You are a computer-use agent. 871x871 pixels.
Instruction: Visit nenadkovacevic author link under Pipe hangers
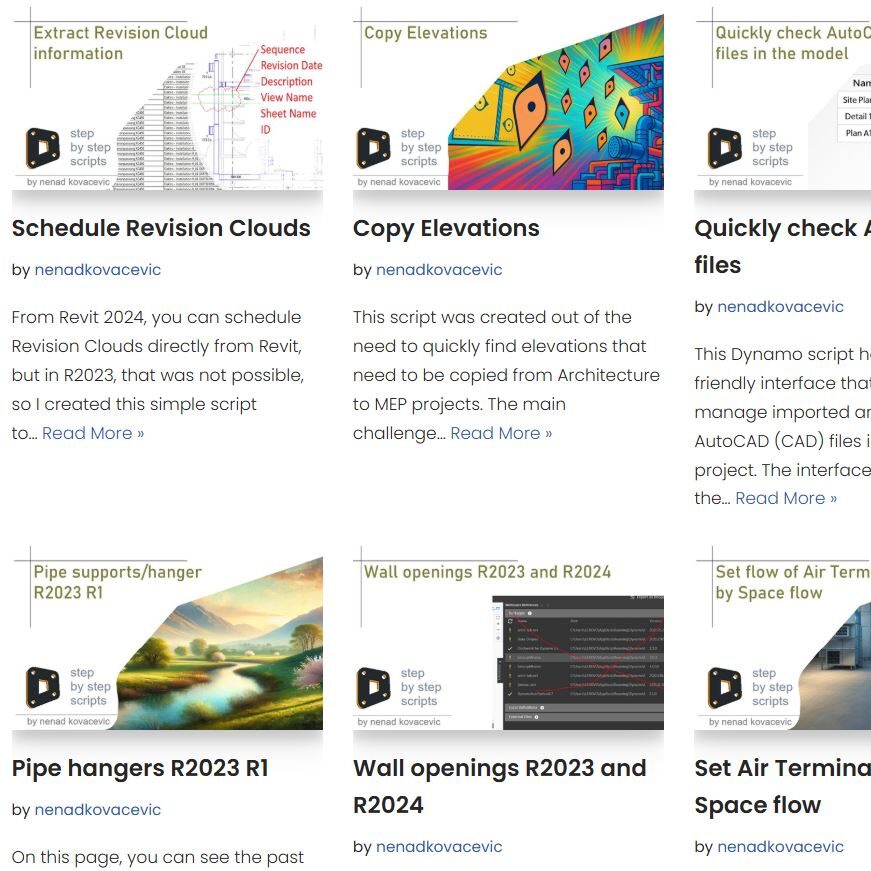[x=98, y=810]
